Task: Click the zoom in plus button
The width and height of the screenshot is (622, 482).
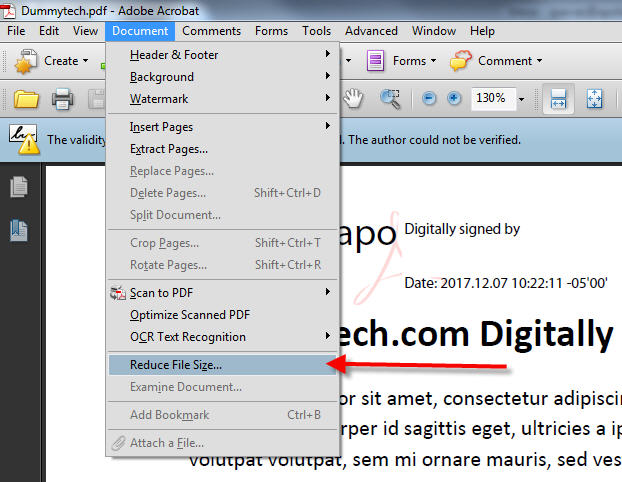Action: click(x=454, y=98)
